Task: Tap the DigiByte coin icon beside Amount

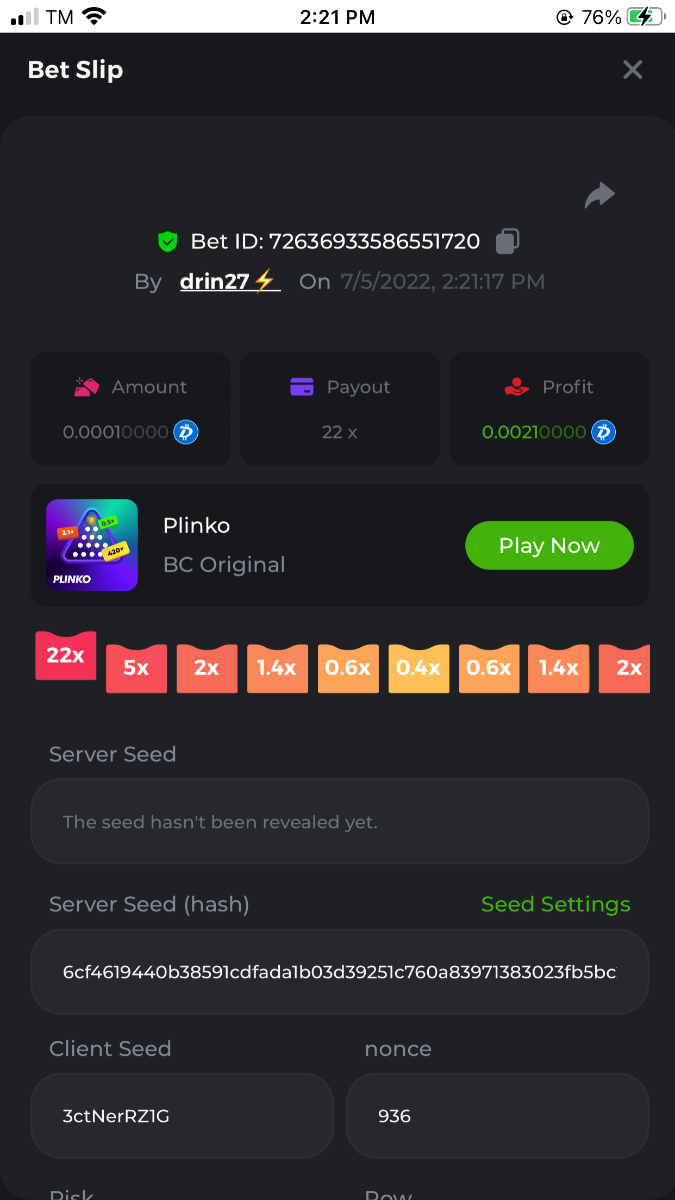Action: [x=186, y=432]
